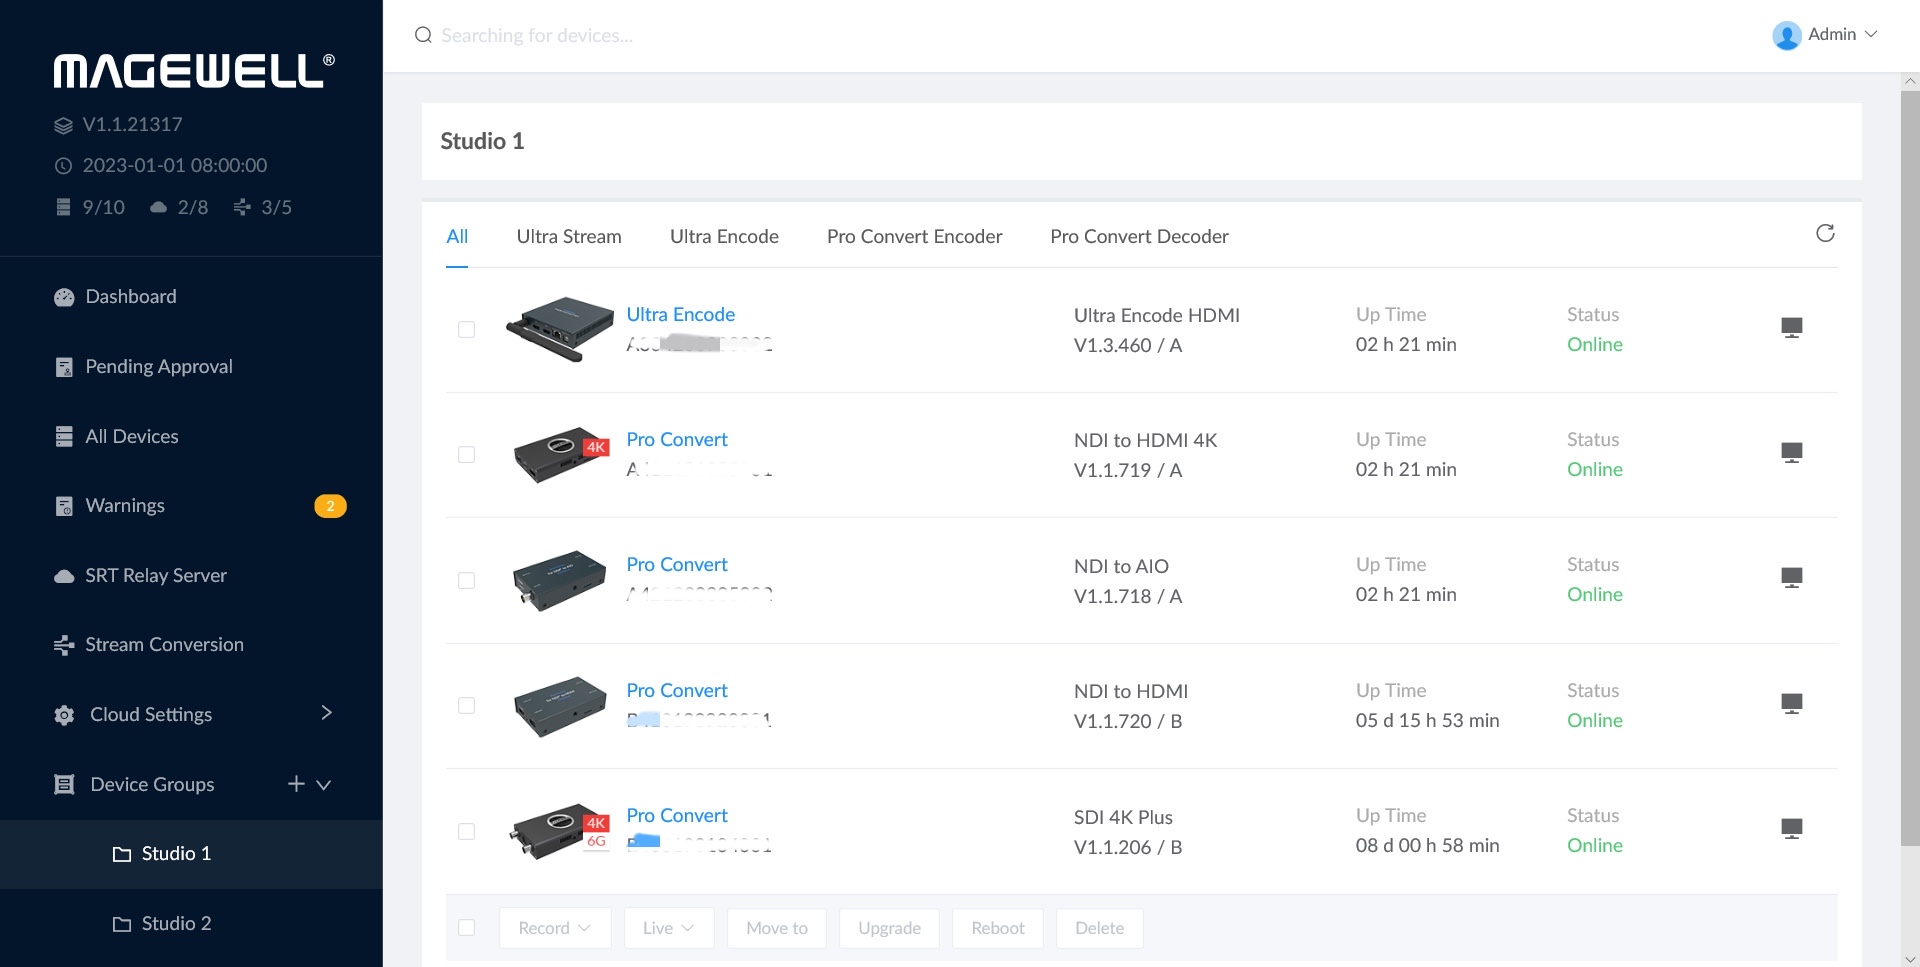This screenshot has width=1920, height=967.
Task: Check the Ultra Encode device checkbox
Action: [x=466, y=330]
